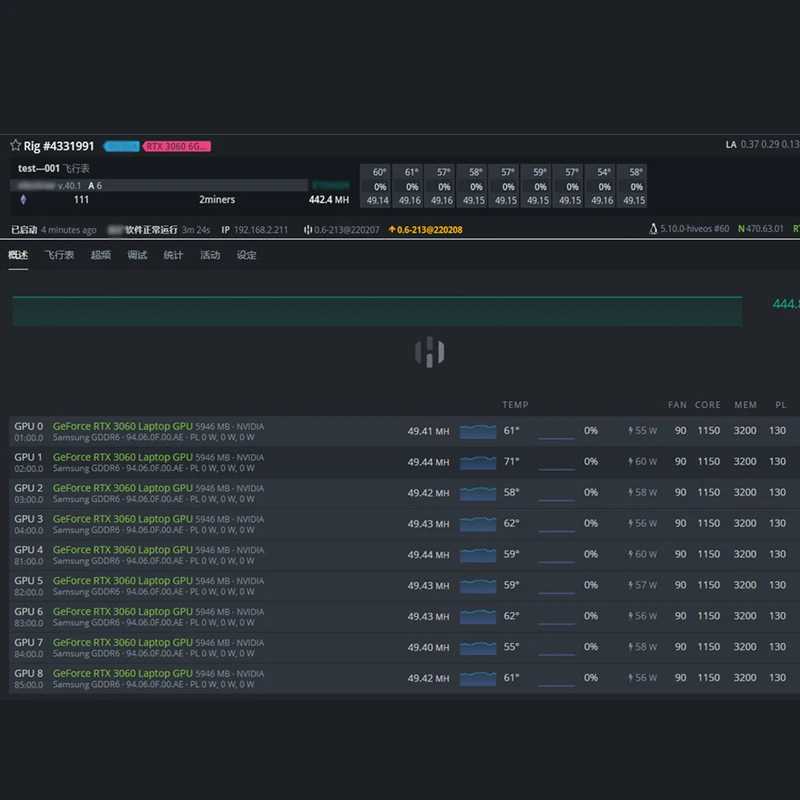
Task: Click the hashrate mini chart for GPU 0
Action: tap(478, 431)
